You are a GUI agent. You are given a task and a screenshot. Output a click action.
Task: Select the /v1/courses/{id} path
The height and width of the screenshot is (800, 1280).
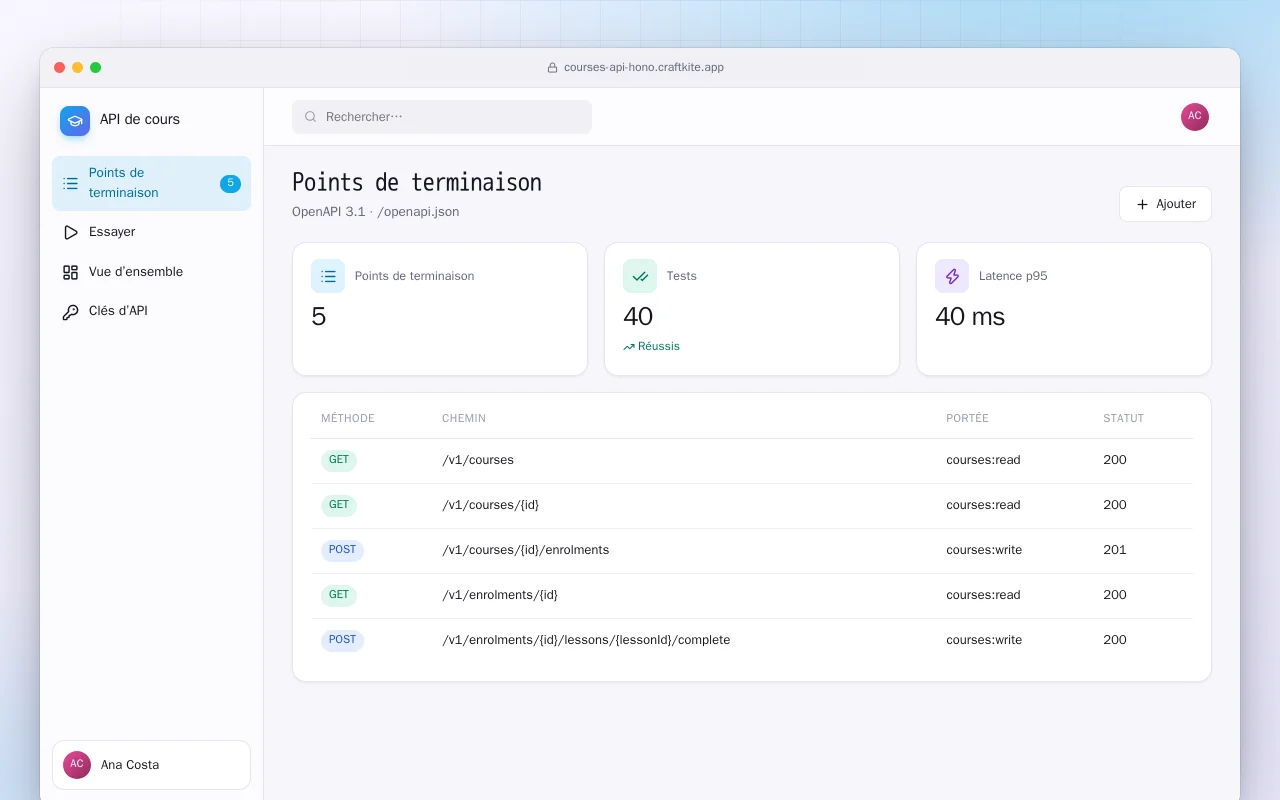pyautogui.click(x=490, y=505)
